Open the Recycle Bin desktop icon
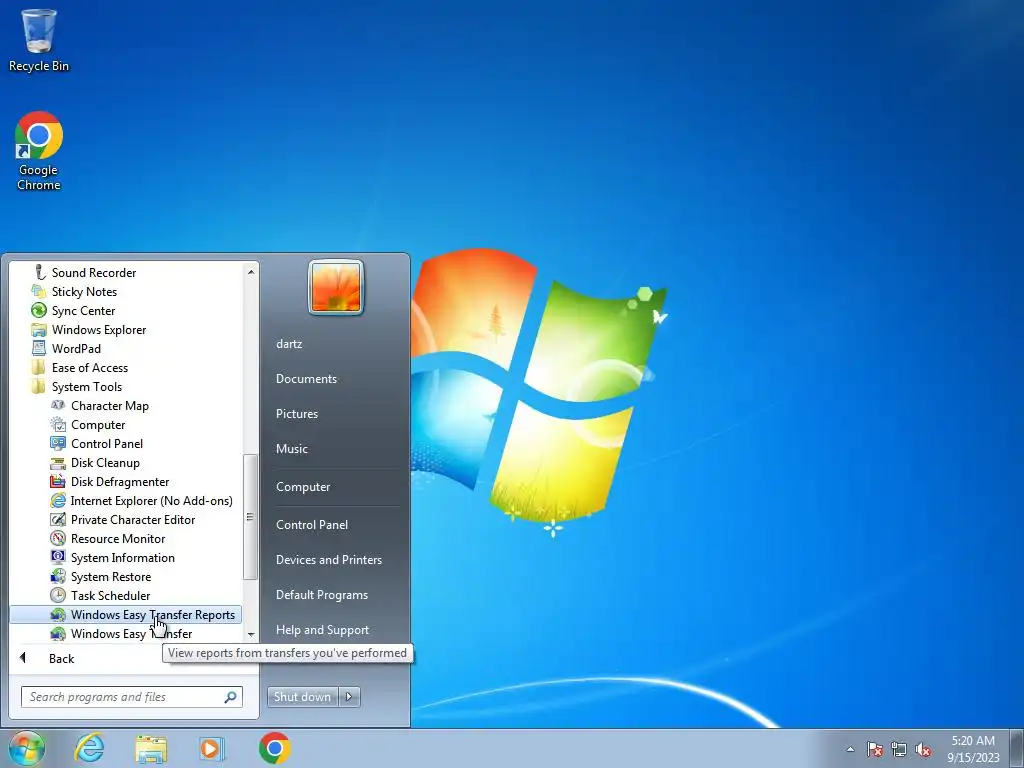The width and height of the screenshot is (1024, 768). (x=39, y=39)
